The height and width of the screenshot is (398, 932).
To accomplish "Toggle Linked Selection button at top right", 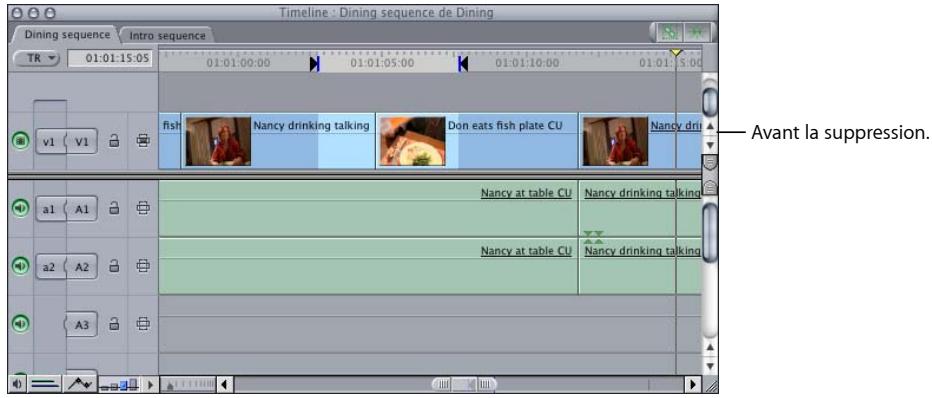I will pos(670,33).
